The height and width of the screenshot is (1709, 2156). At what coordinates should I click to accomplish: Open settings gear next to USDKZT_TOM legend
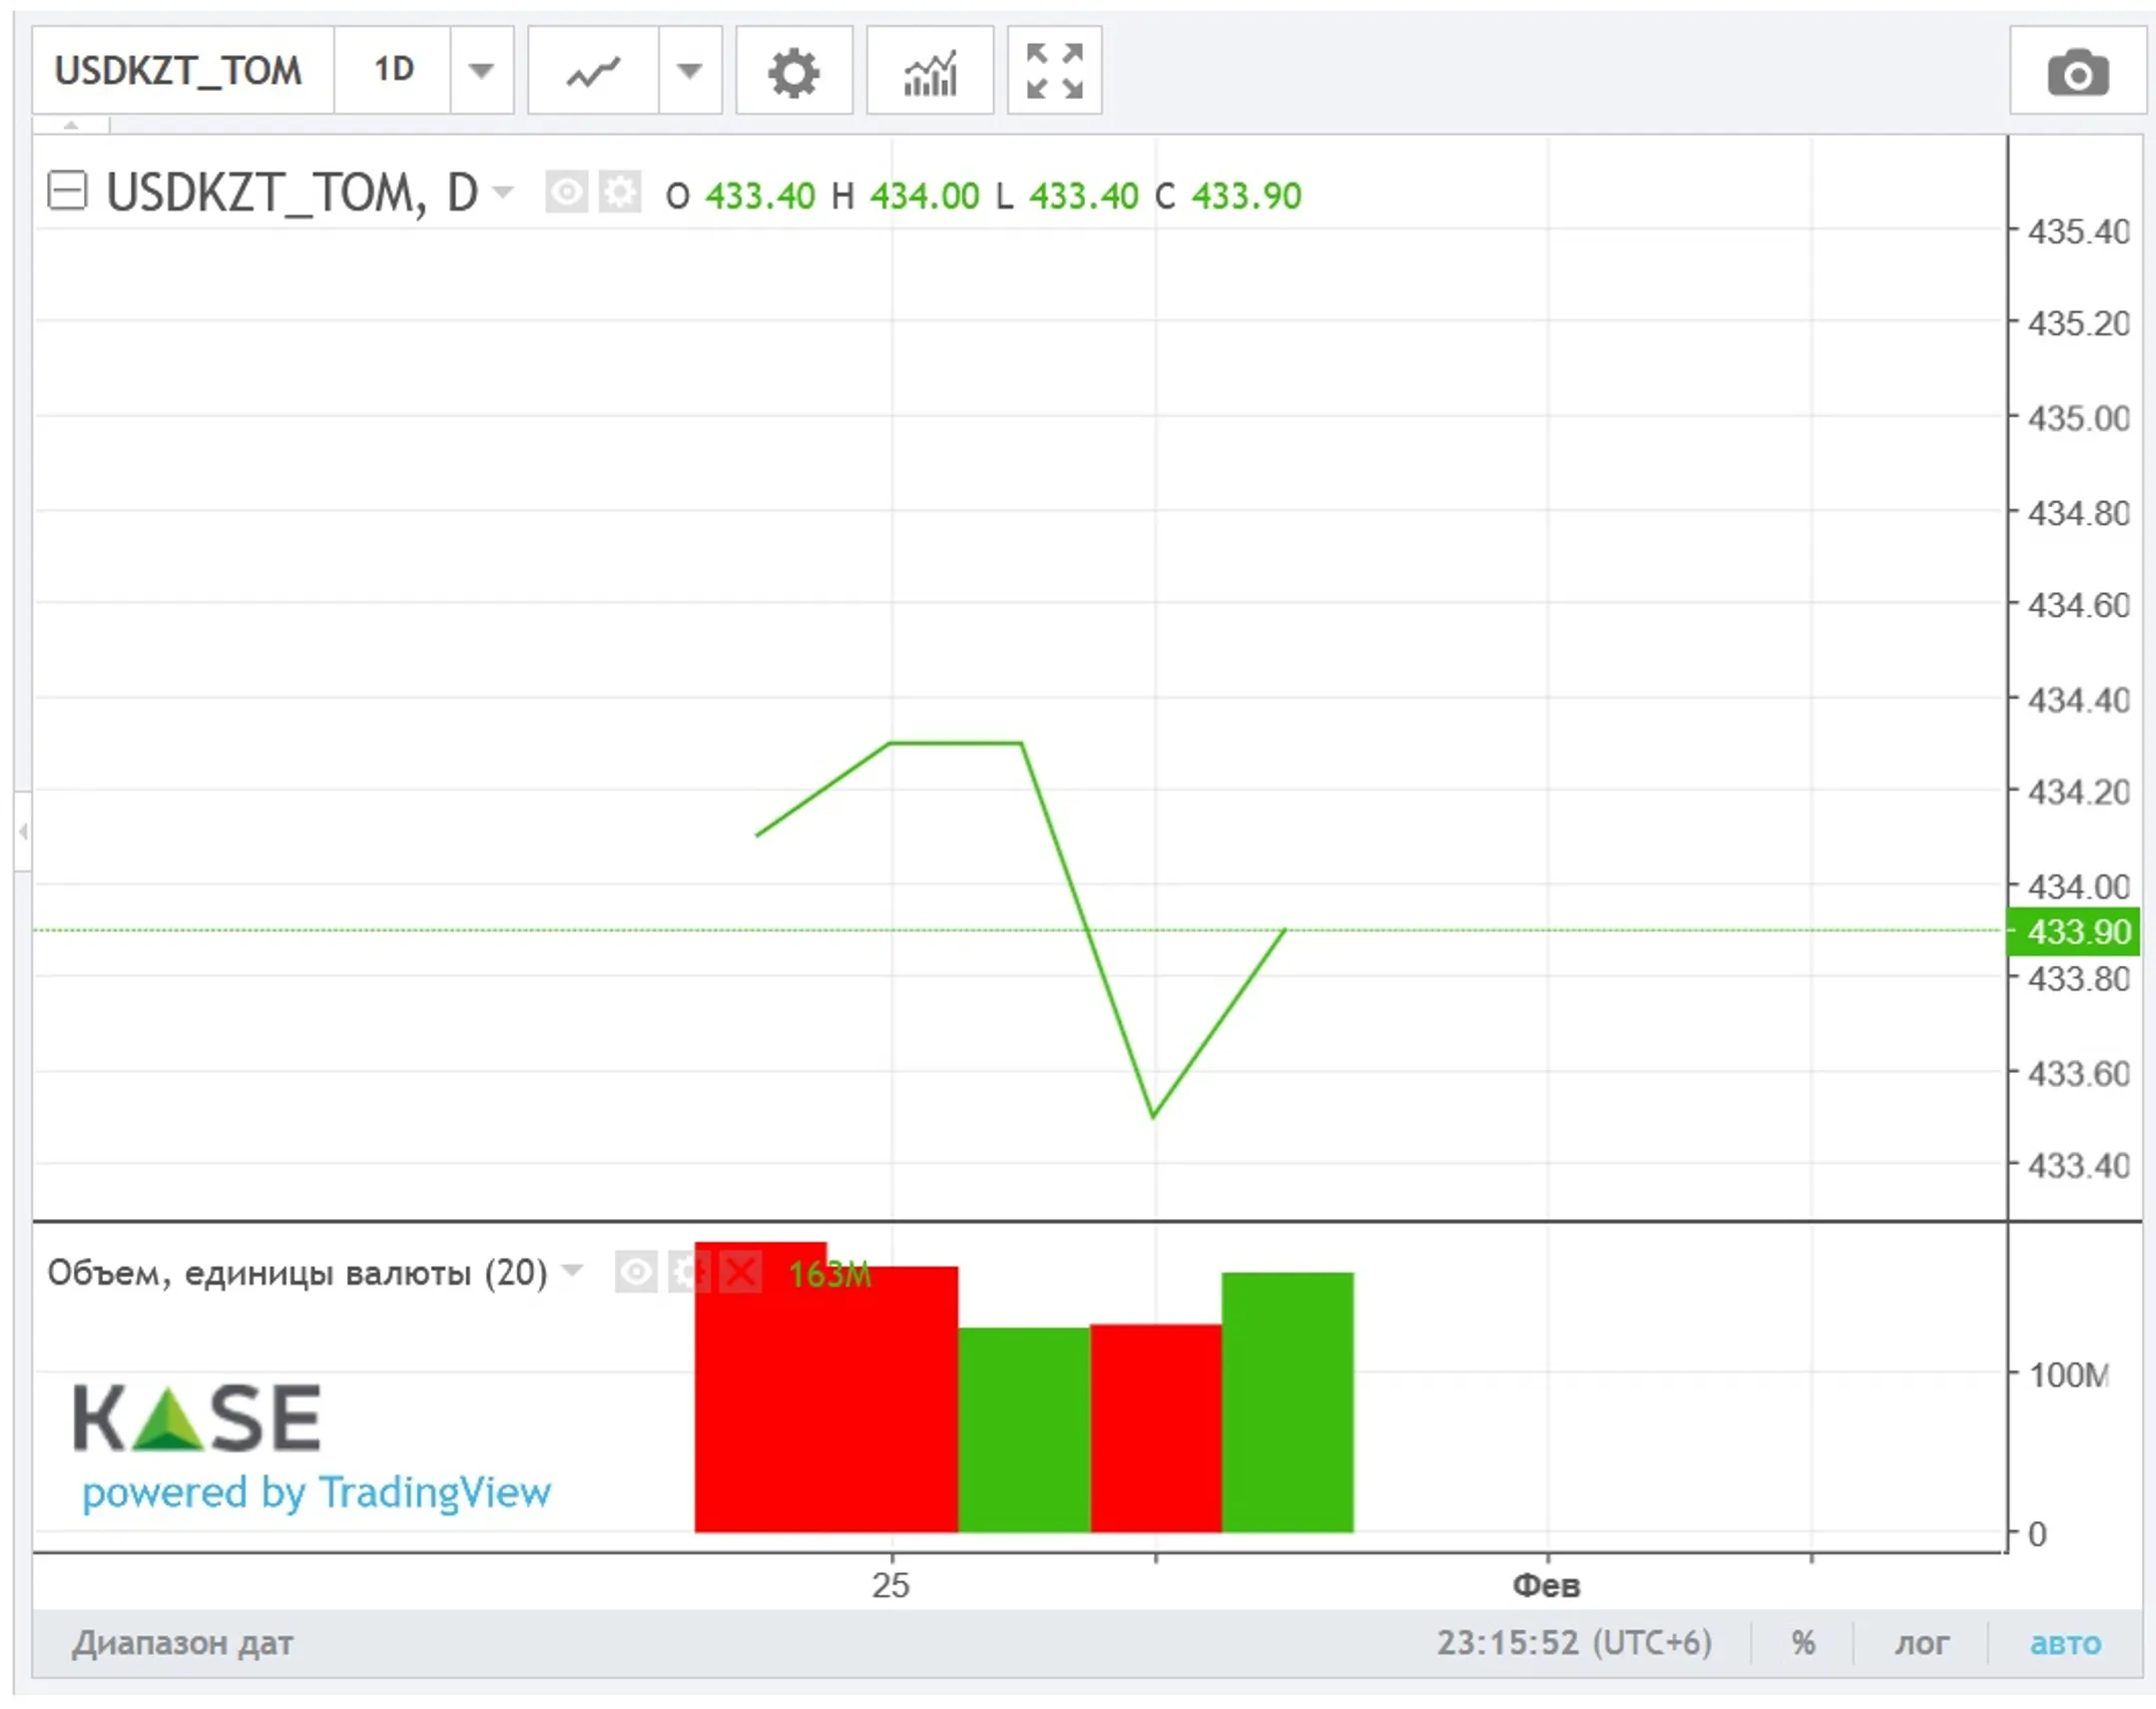(x=620, y=192)
